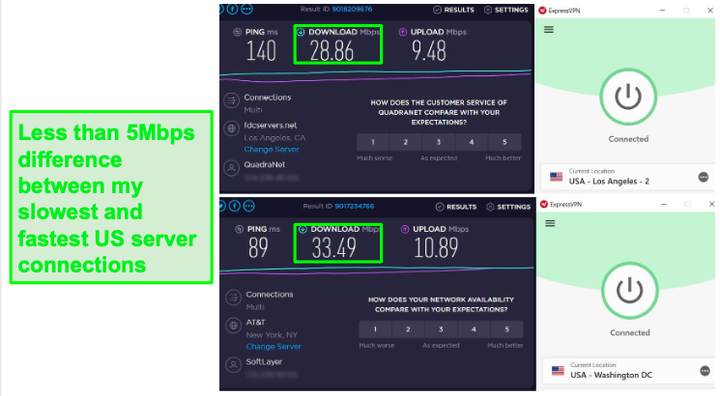The height and width of the screenshot is (396, 720).
Task: Minimize the bottom ExpressVPN window
Action: point(664,204)
